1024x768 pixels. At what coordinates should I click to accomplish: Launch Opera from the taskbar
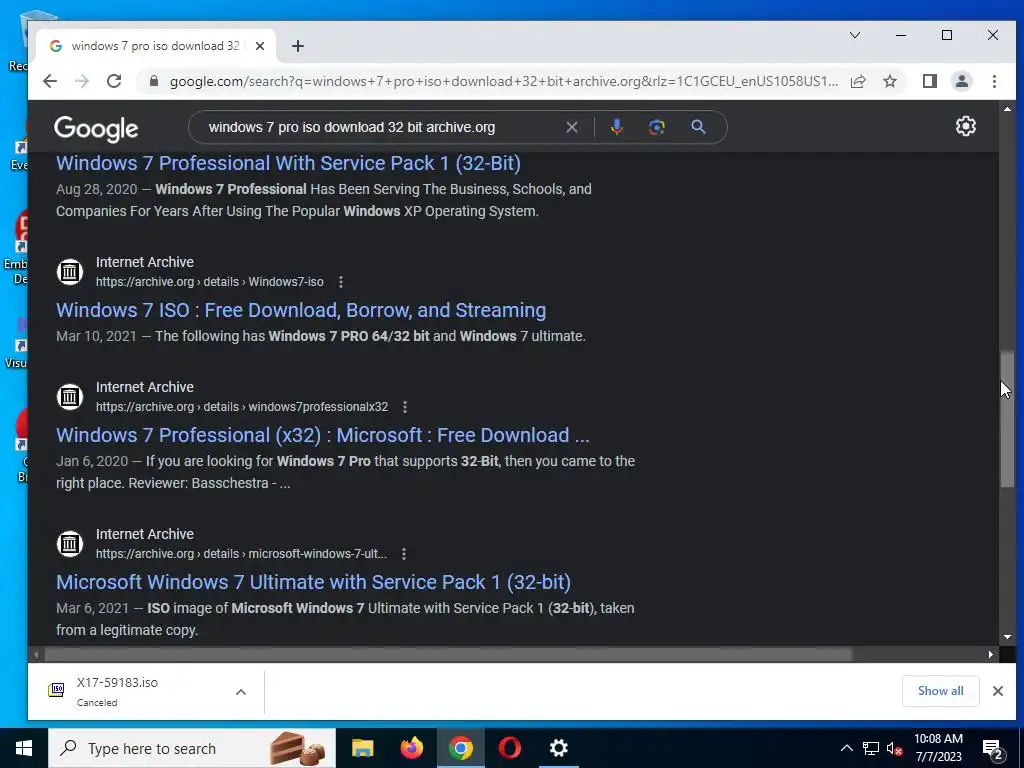tap(509, 748)
